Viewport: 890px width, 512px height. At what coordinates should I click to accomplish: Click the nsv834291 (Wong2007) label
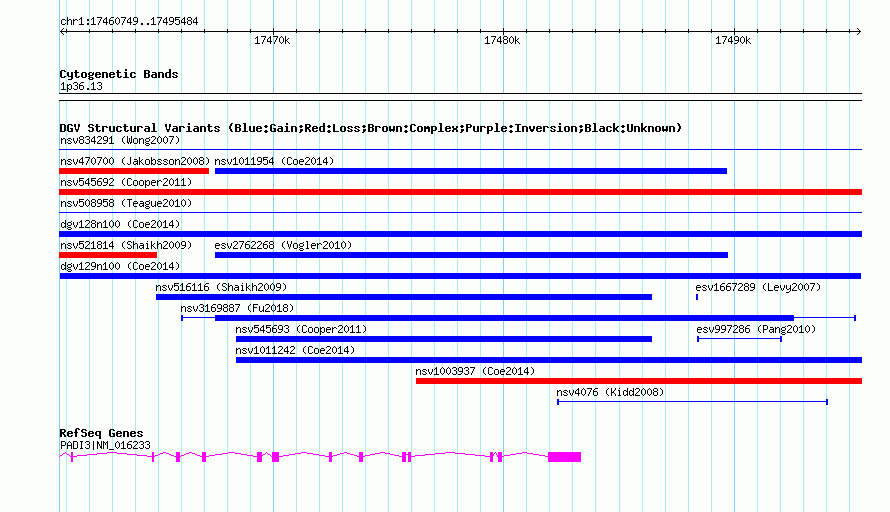[120, 140]
